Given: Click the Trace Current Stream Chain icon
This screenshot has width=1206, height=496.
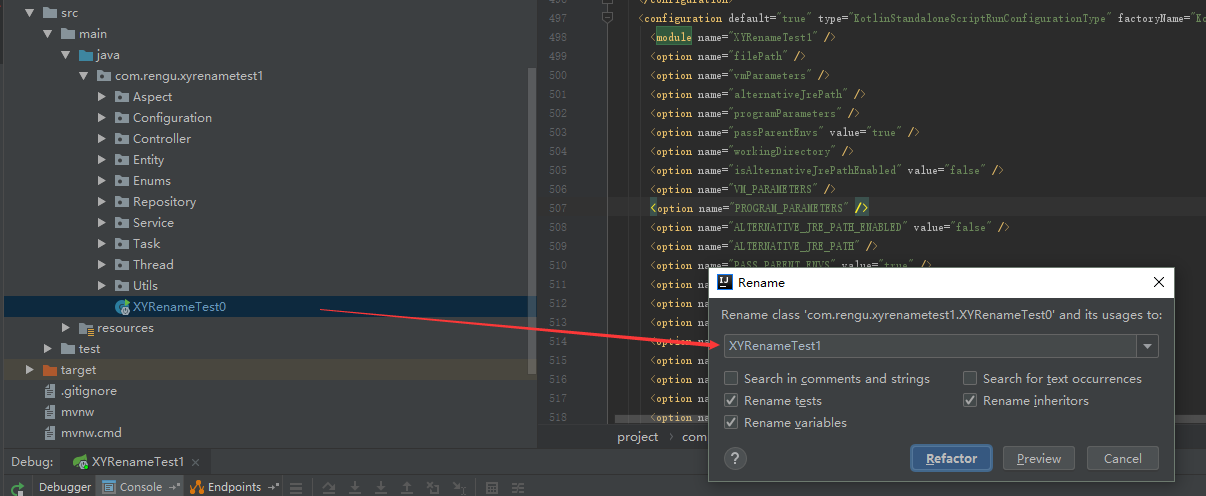Looking at the screenshot, I should point(519,488).
